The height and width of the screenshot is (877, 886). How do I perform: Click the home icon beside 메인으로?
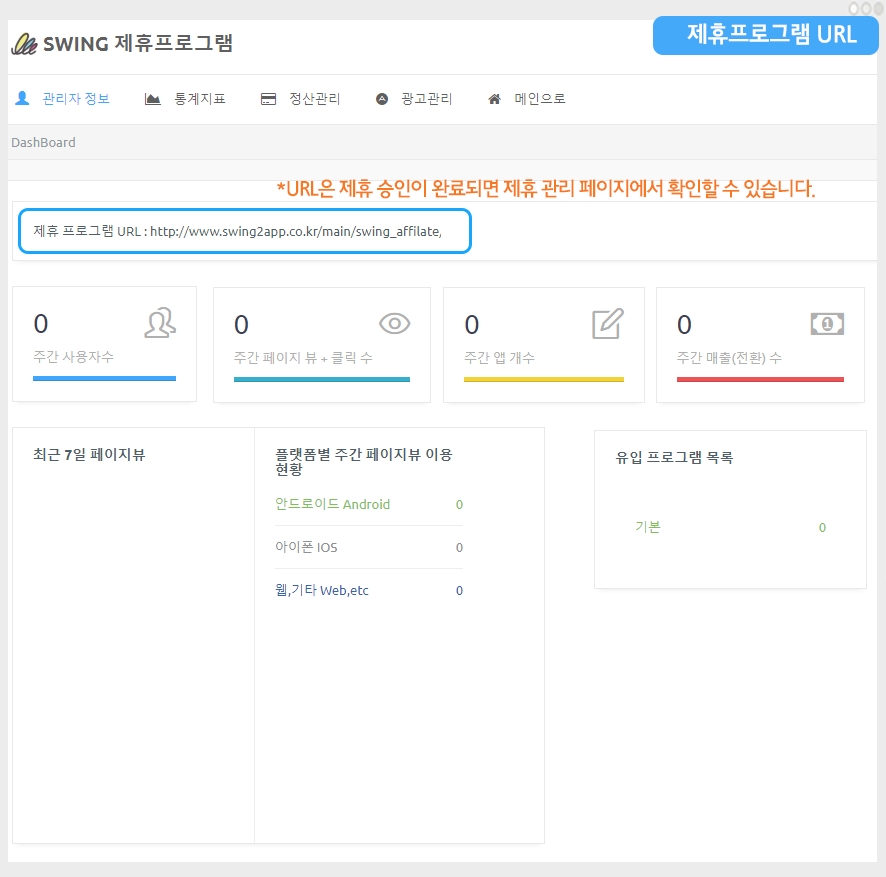tap(494, 99)
